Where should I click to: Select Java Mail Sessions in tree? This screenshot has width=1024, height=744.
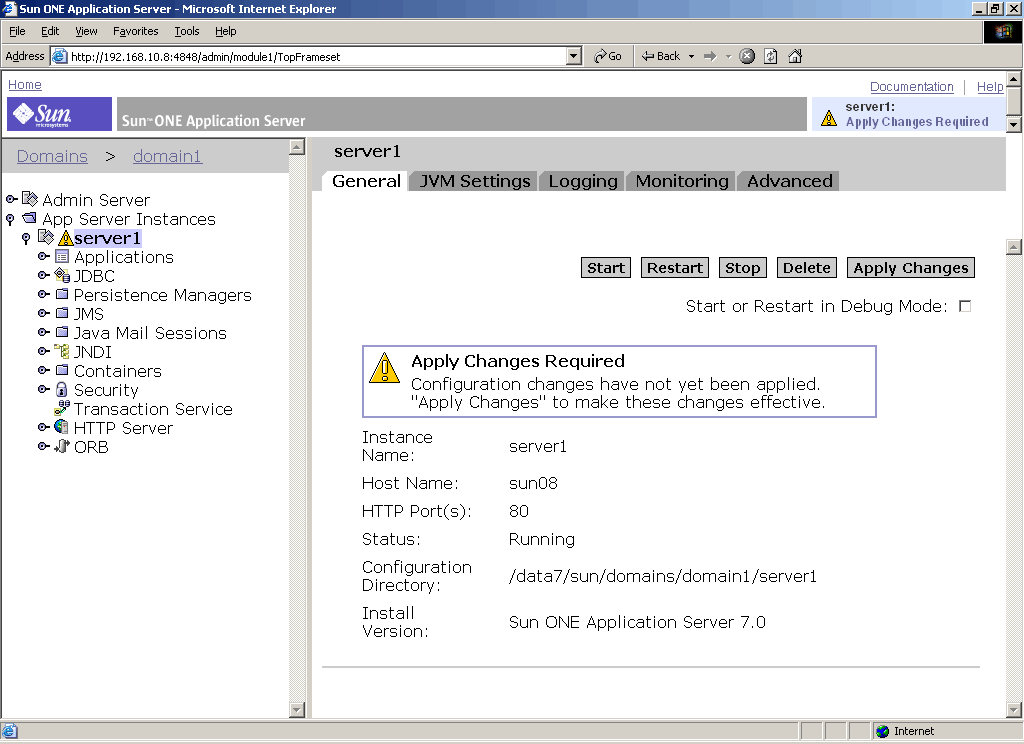[x=150, y=333]
